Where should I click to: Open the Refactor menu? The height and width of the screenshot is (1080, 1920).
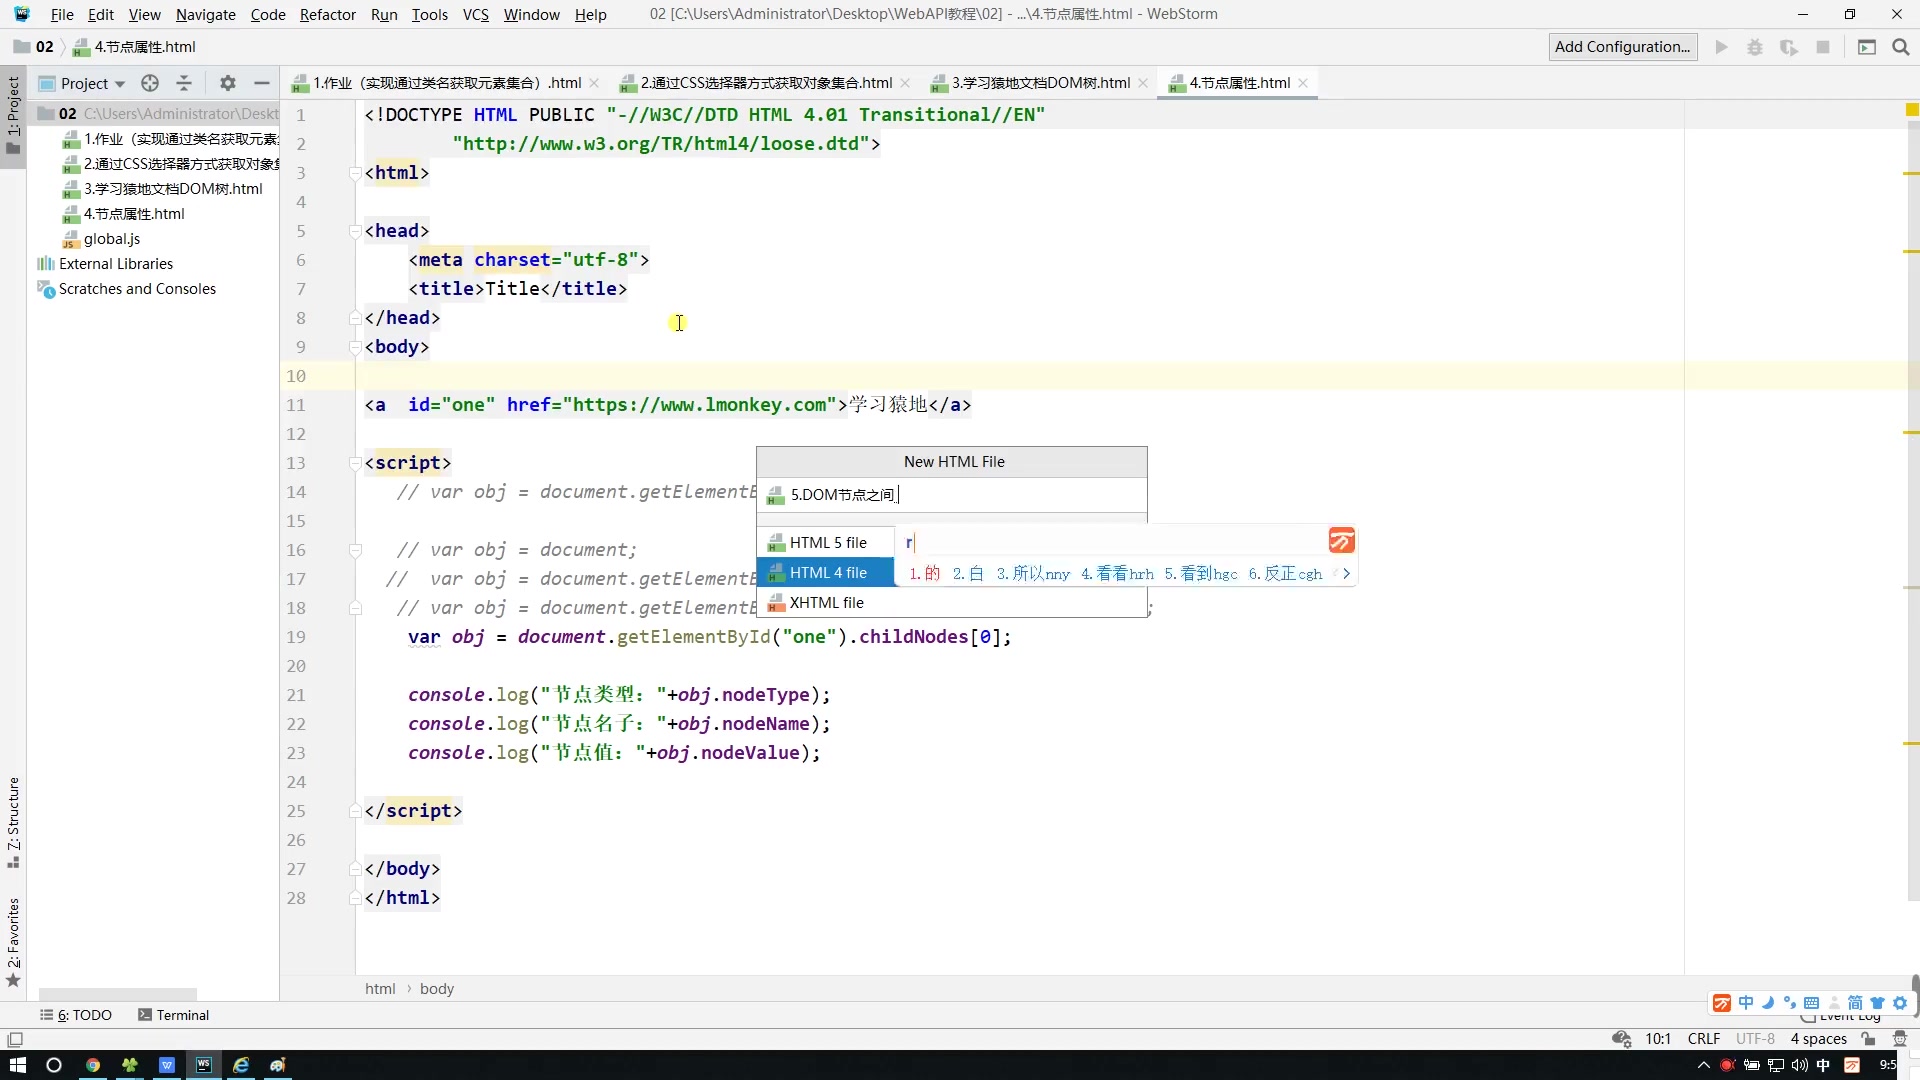(327, 14)
